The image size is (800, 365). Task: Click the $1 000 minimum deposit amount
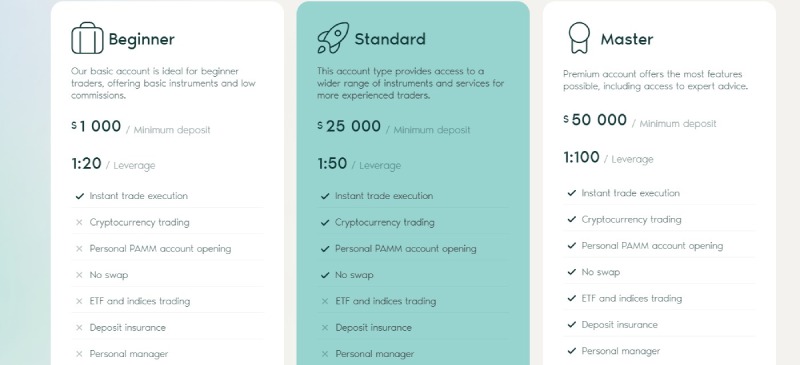coord(96,126)
